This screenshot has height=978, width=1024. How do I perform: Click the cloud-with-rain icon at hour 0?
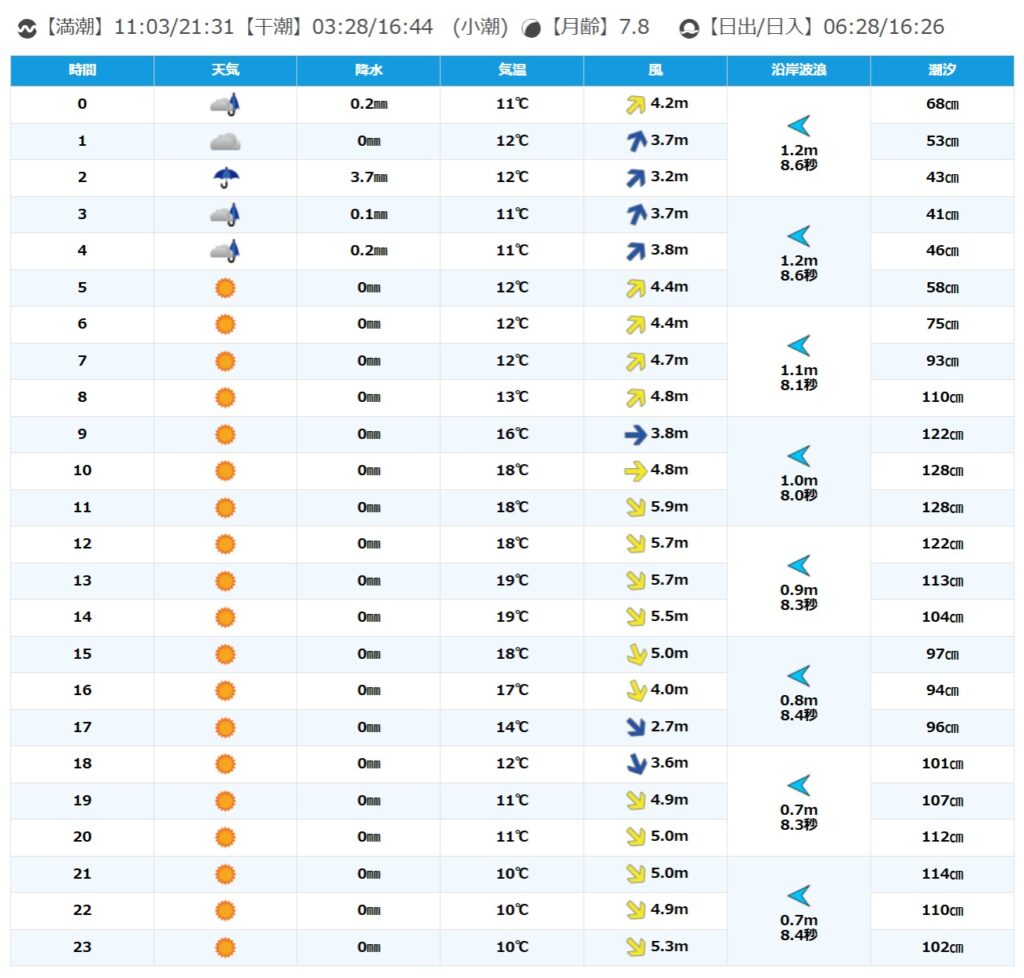(225, 104)
